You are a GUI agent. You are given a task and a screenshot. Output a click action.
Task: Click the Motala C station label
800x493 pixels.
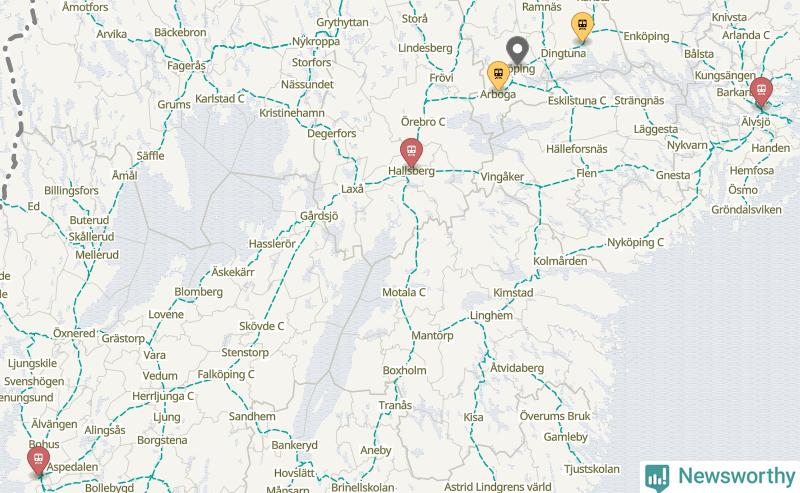(x=404, y=292)
